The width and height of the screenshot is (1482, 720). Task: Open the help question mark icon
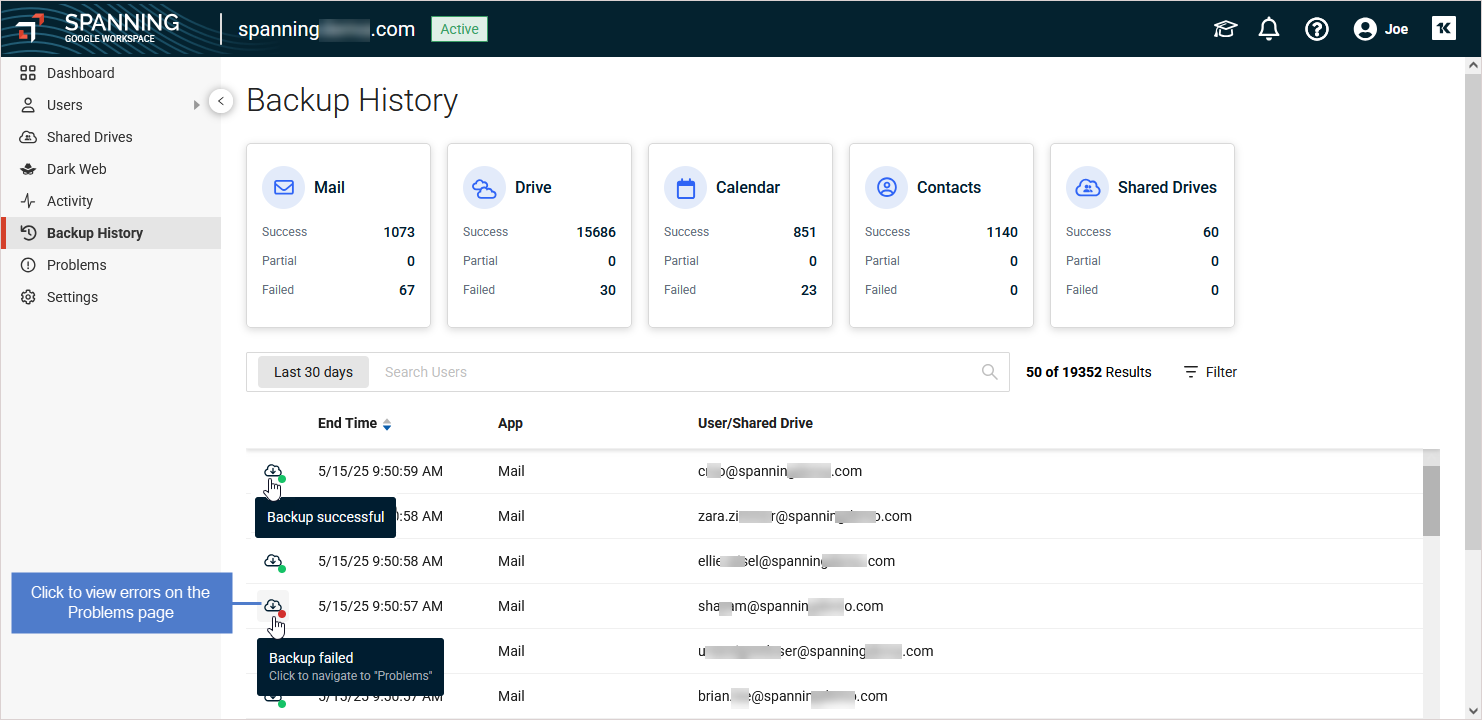tap(1317, 29)
